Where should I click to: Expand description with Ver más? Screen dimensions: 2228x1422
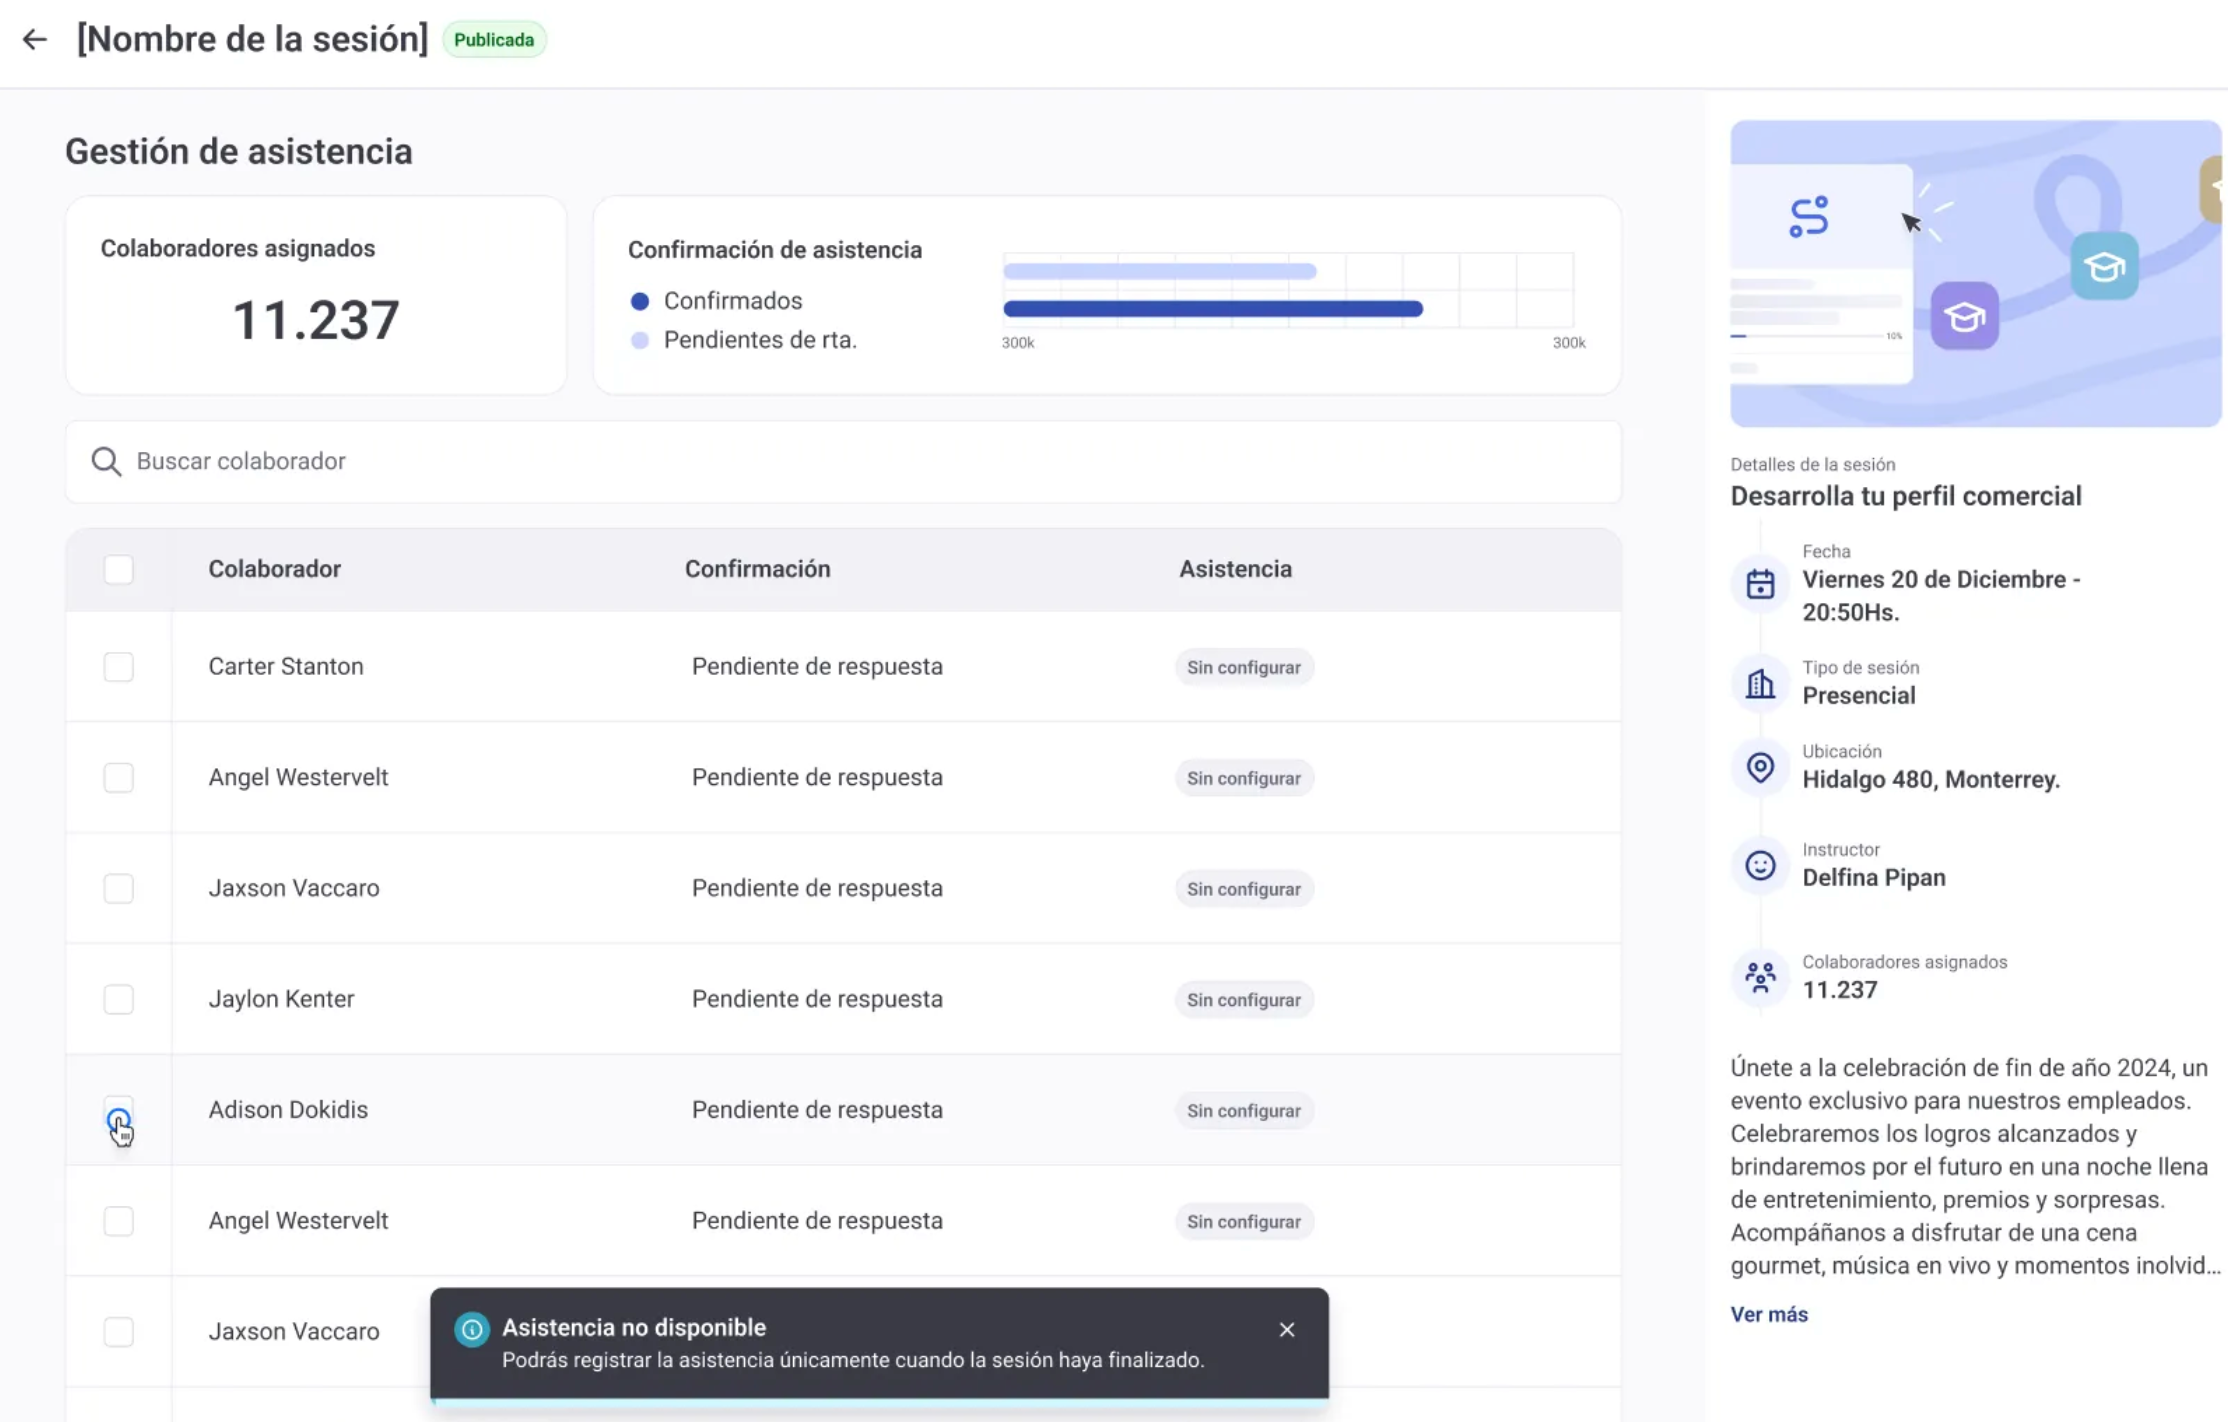click(x=1768, y=1314)
